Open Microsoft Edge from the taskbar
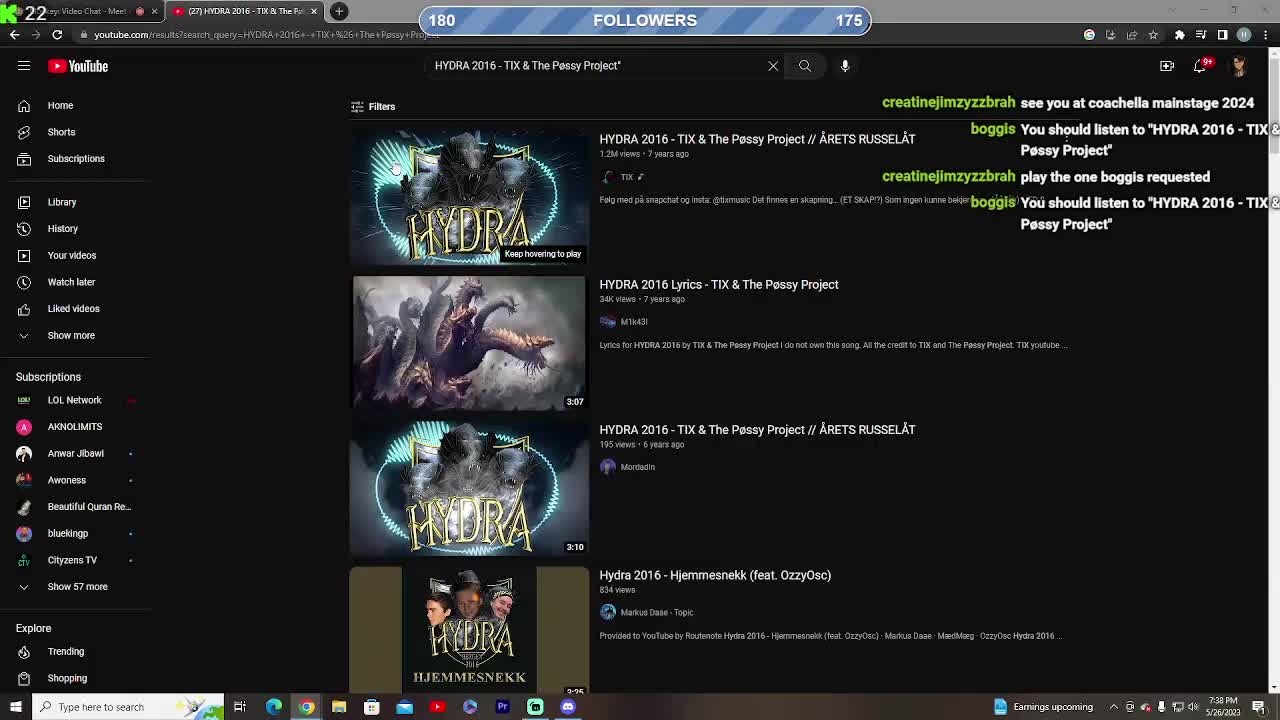 pos(274,707)
